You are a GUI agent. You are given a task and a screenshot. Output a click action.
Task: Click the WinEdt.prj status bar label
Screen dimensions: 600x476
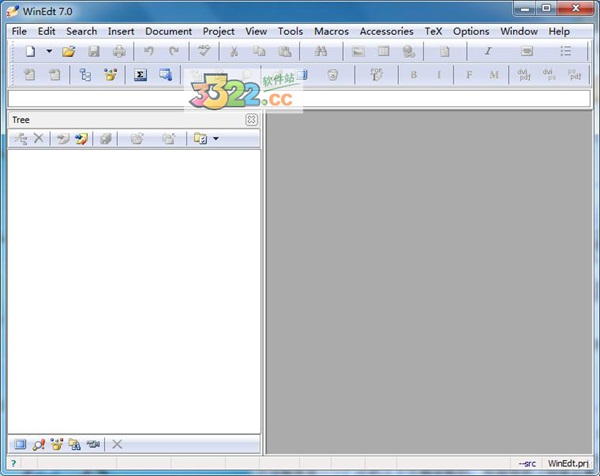570,463
